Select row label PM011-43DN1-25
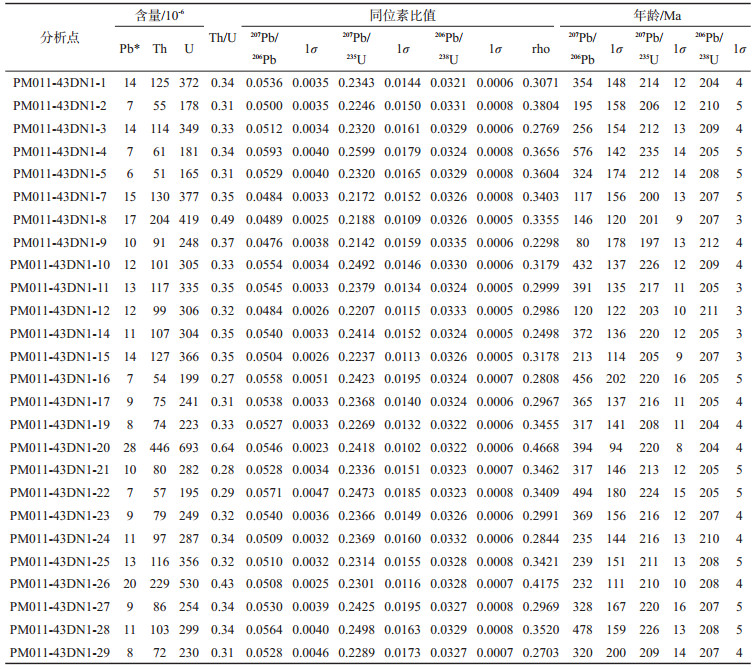755x669 pixels. pos(60,562)
